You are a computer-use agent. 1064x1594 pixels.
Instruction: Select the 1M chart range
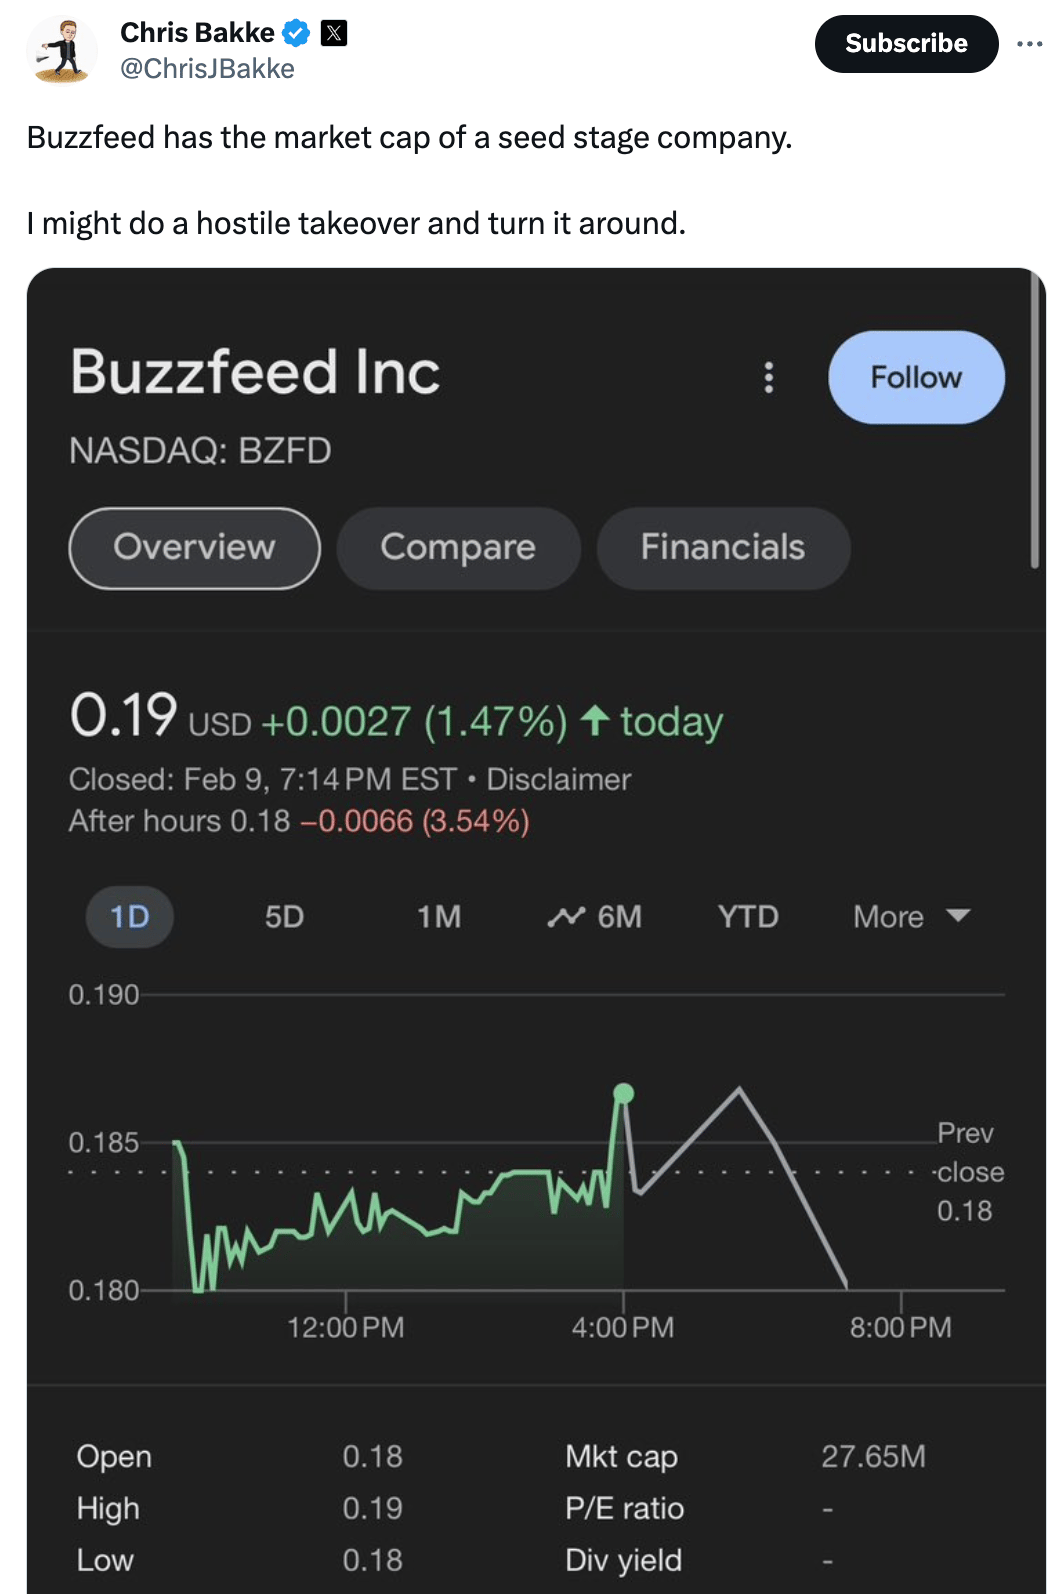(x=439, y=917)
